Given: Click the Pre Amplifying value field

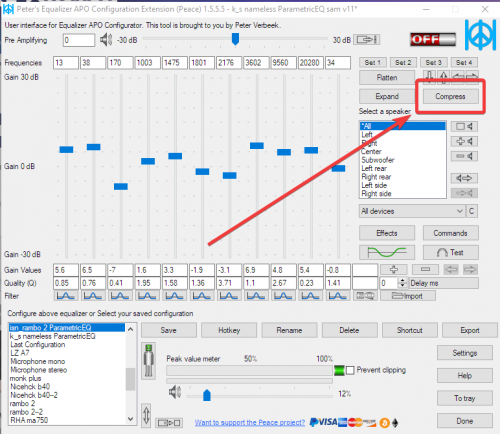Looking at the screenshot, I should click(x=79, y=40).
